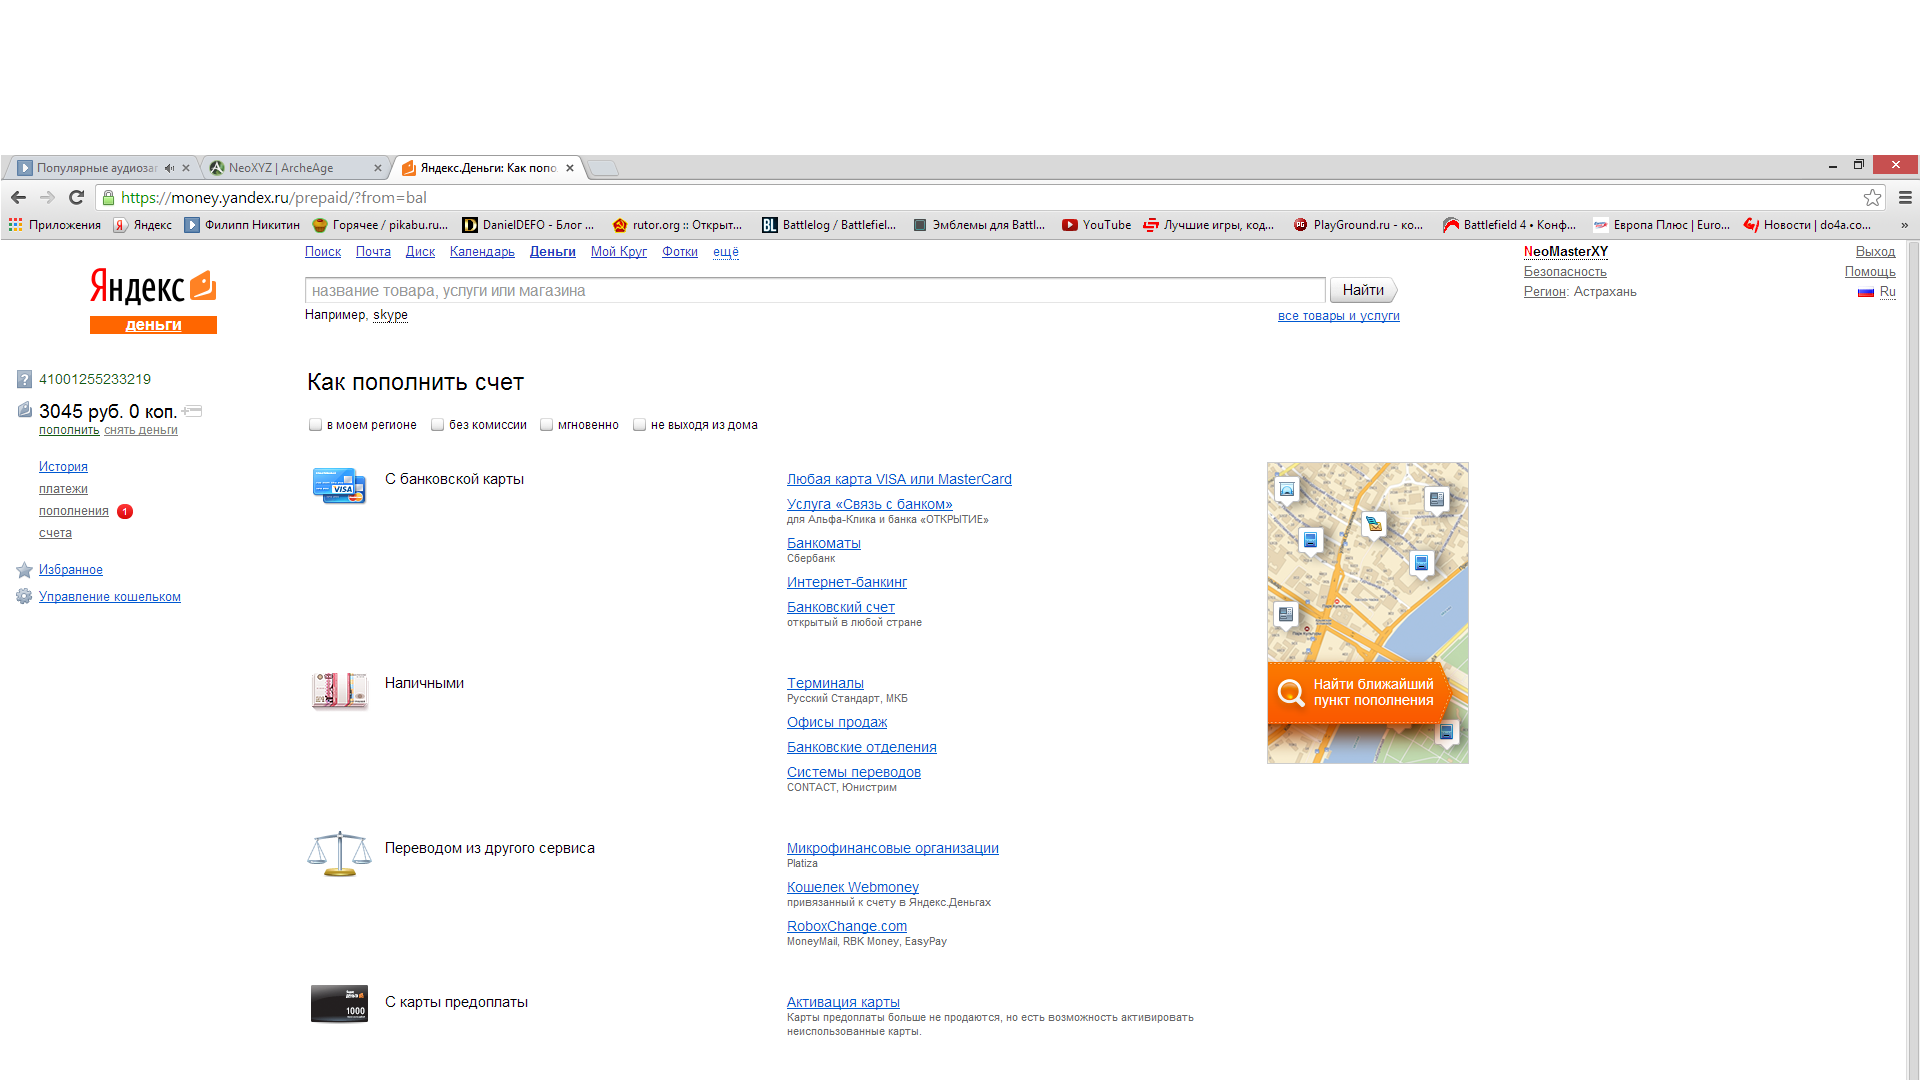Open the Кошелек Webmoney link
This screenshot has height=1080, width=1920.
click(x=852, y=887)
